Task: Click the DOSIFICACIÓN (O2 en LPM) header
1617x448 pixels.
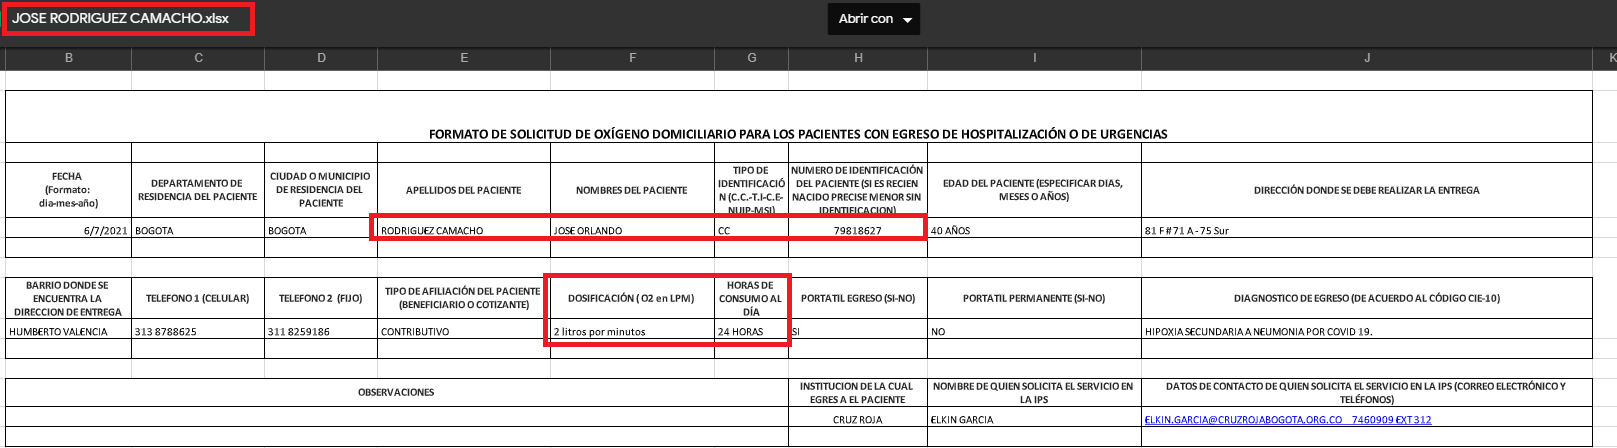Action: click(633, 298)
